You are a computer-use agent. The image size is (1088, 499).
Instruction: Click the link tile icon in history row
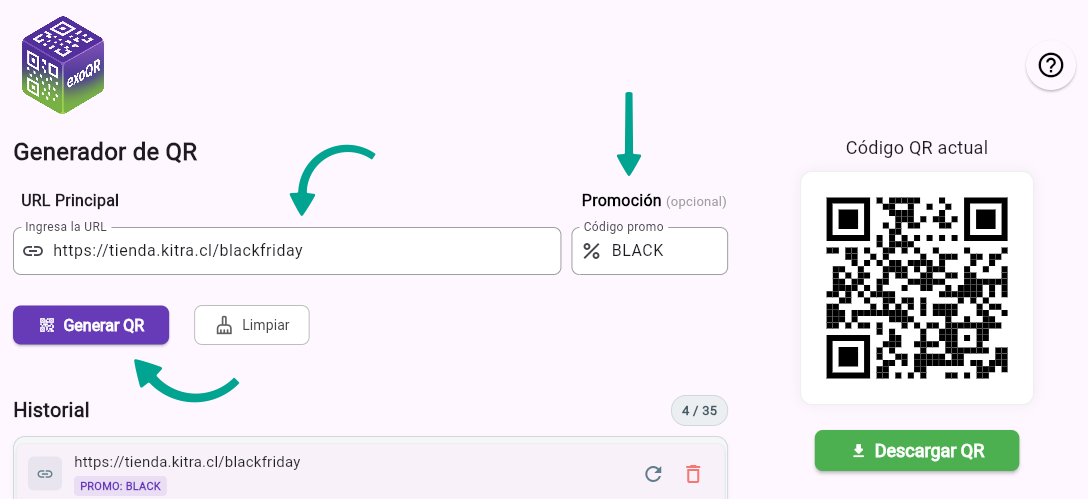click(45, 474)
